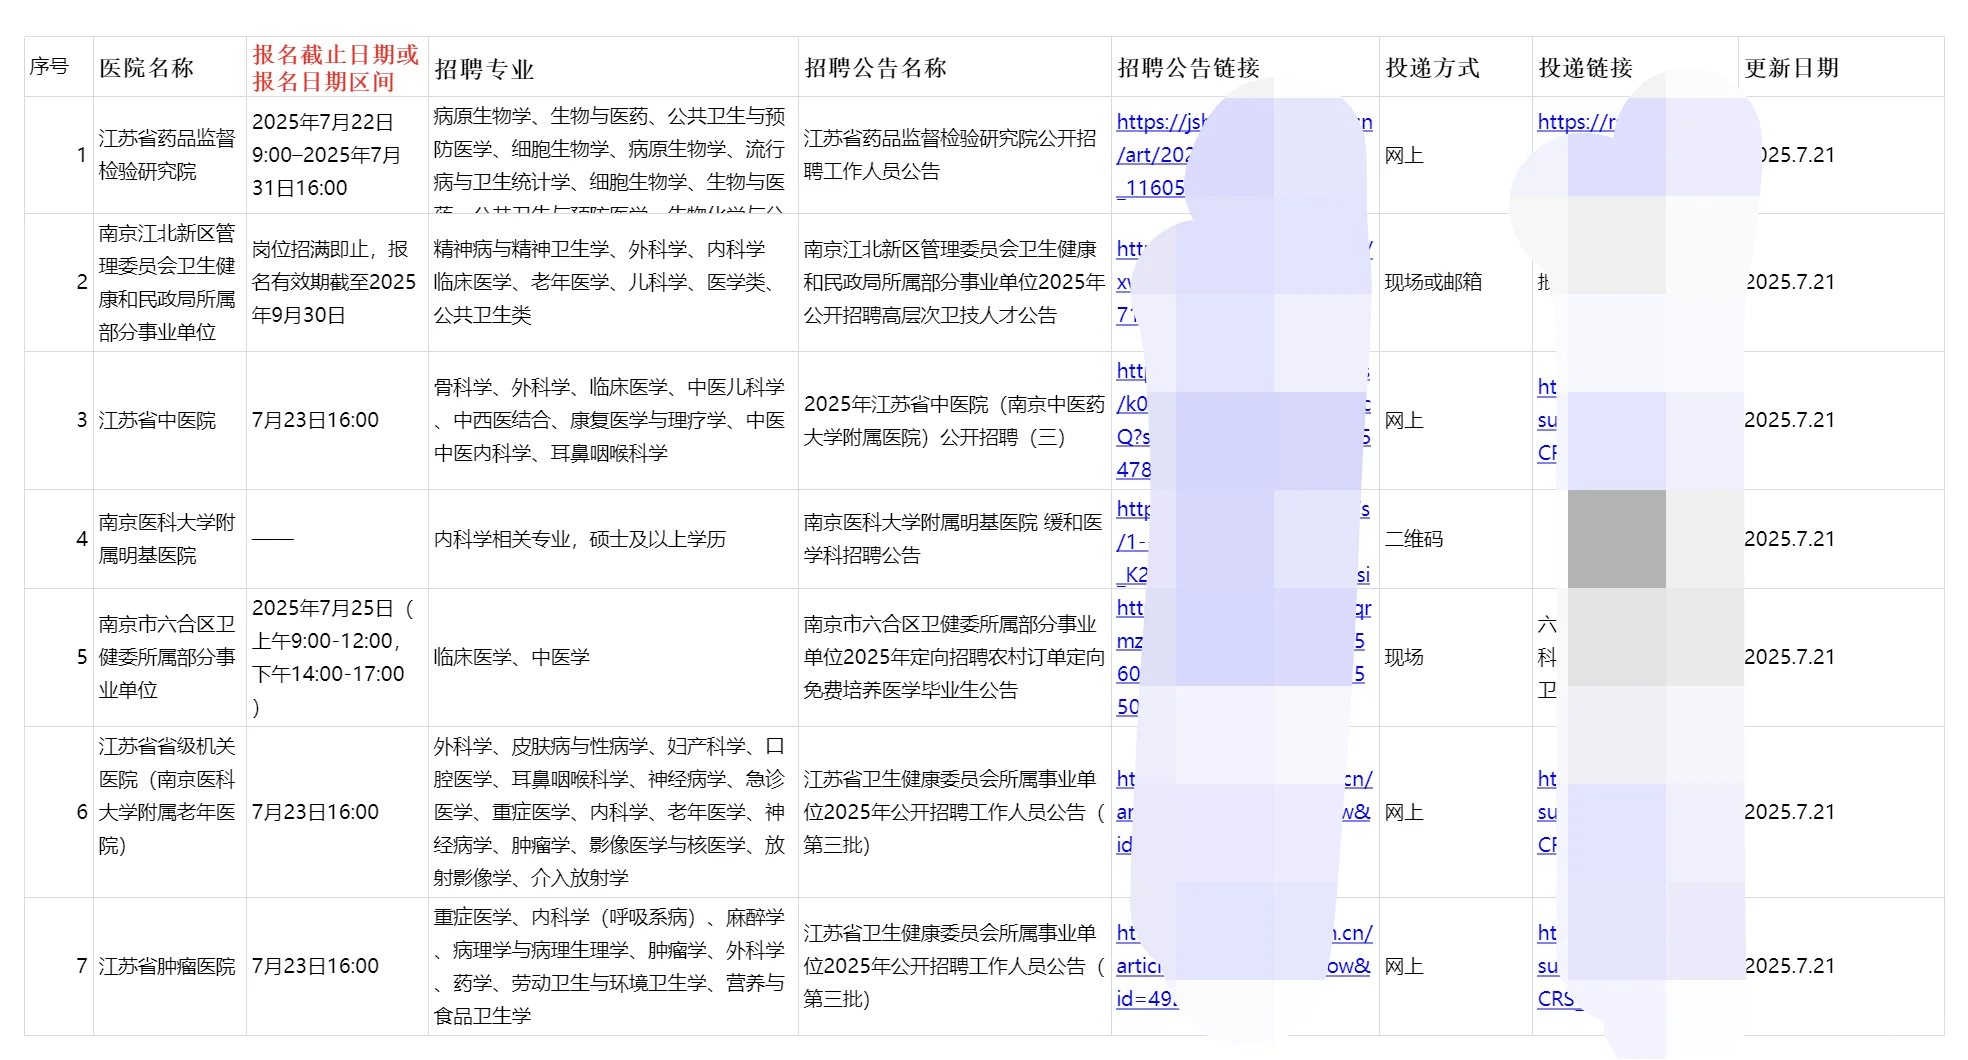1968x1060 pixels.
Task: Select announcement title 2025年江苏省中医院公开招聘（三）
Action: point(954,420)
